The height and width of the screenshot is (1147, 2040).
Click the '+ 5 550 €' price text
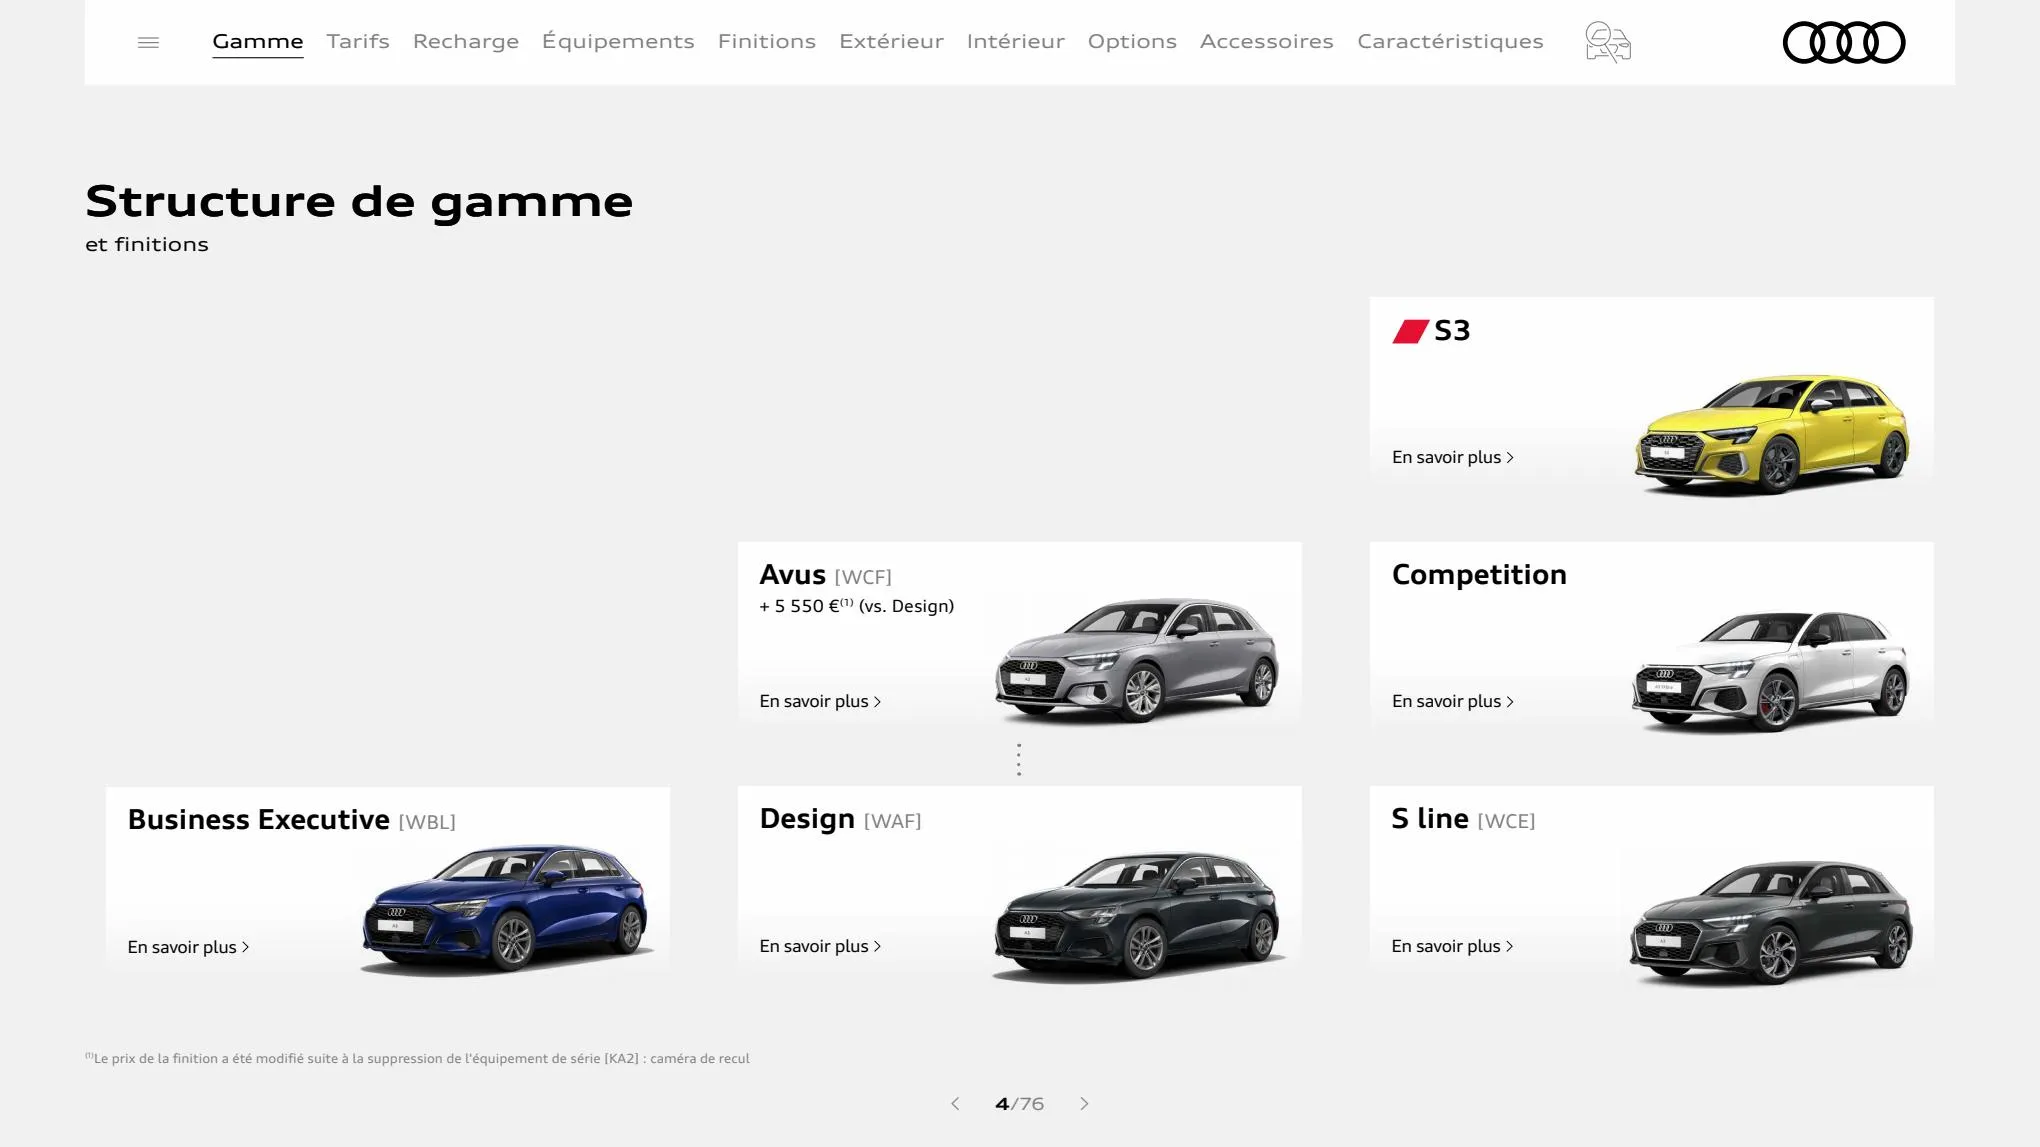856,606
